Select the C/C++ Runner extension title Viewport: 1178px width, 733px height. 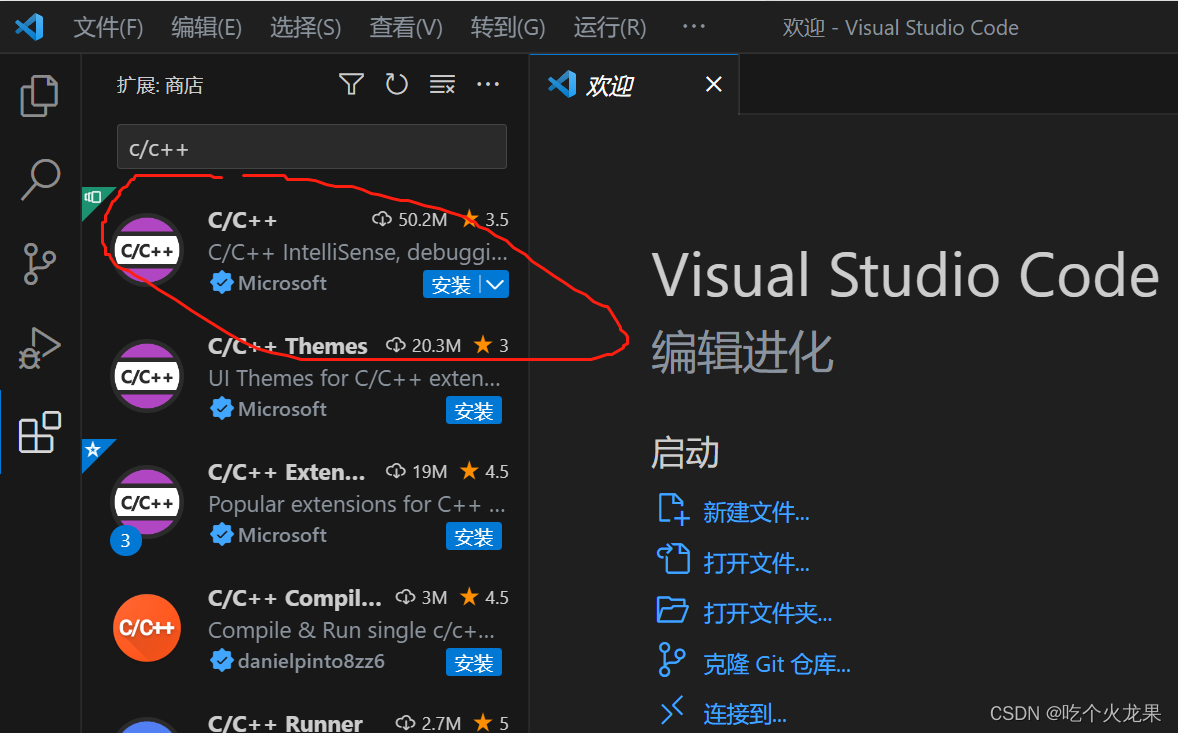click(x=285, y=723)
